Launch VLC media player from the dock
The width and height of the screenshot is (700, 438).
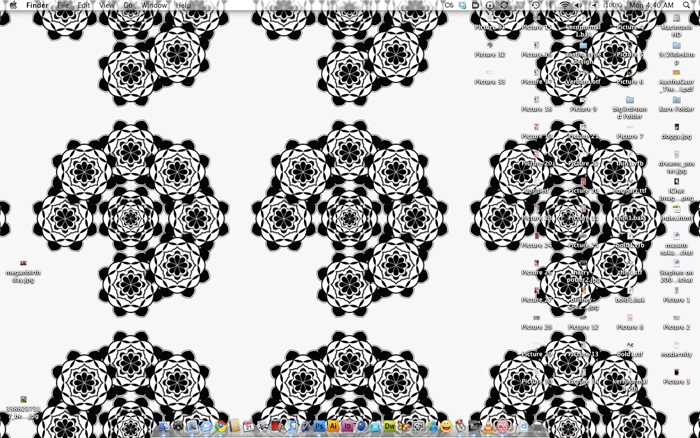488,426
